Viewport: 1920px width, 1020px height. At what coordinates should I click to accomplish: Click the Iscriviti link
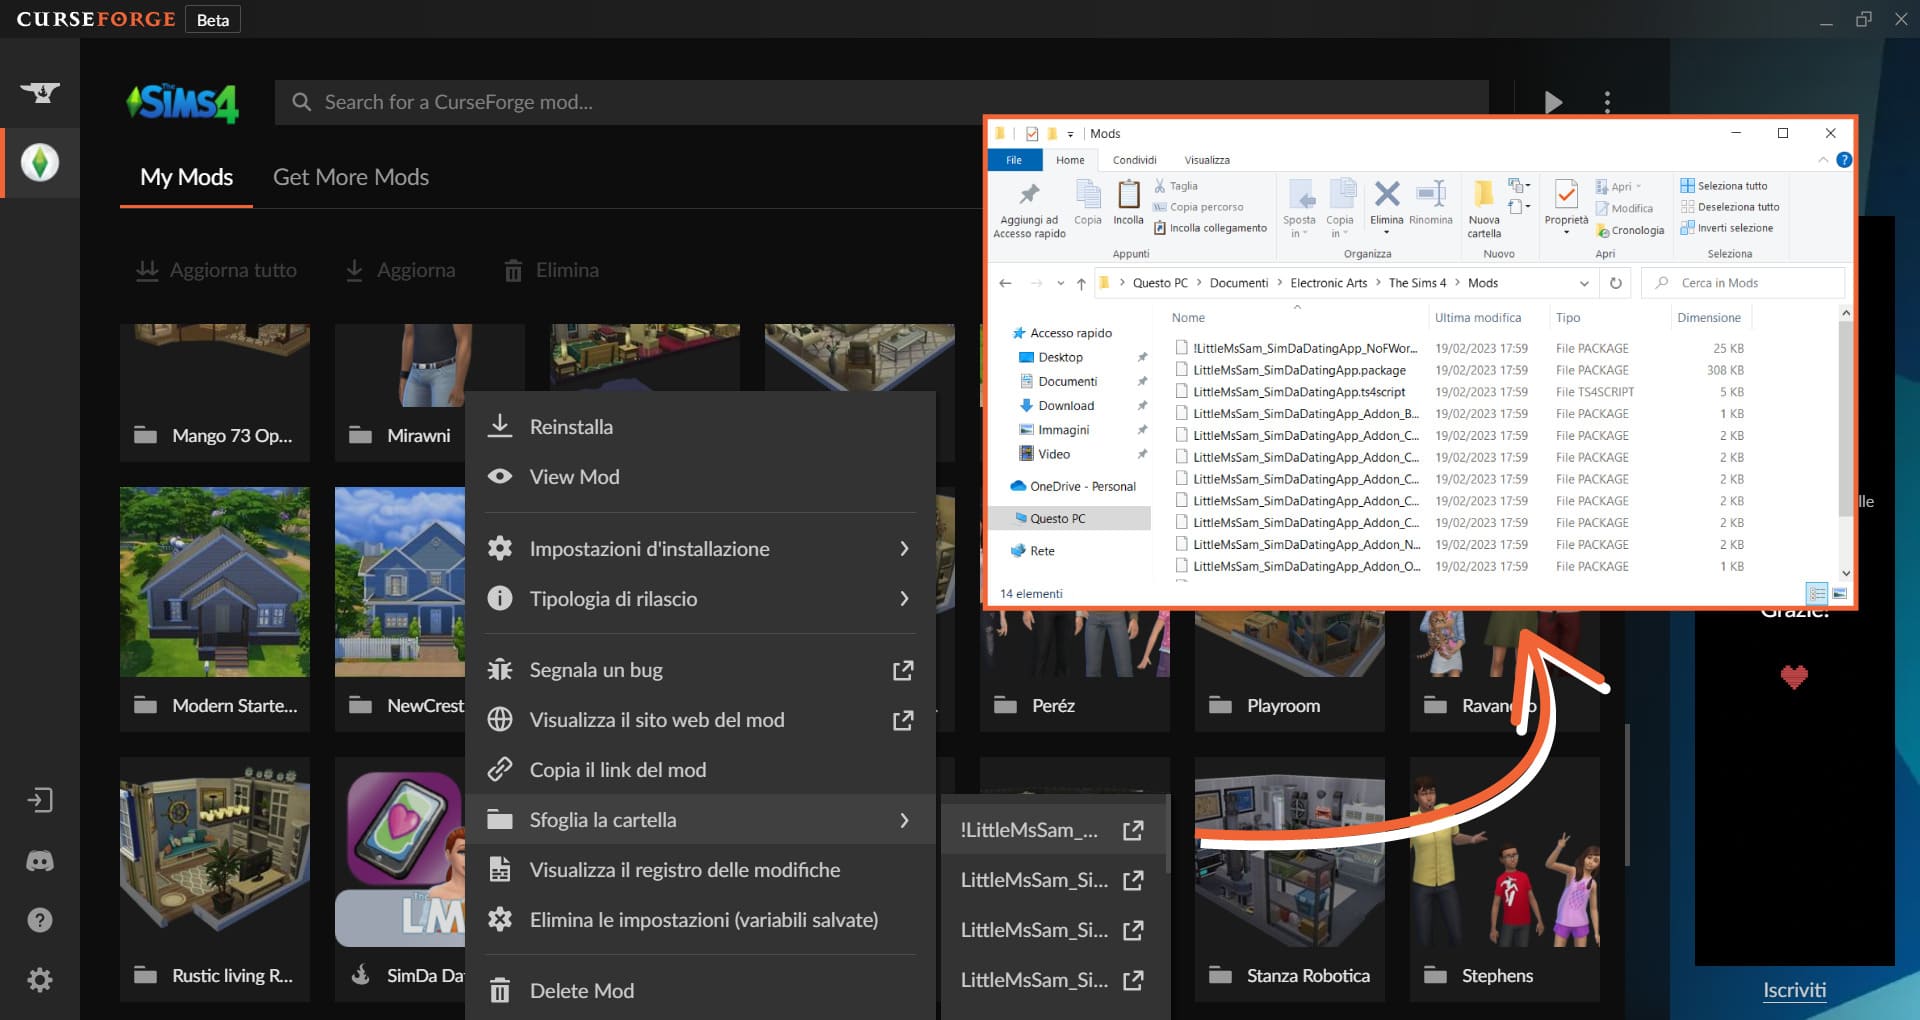(1794, 990)
